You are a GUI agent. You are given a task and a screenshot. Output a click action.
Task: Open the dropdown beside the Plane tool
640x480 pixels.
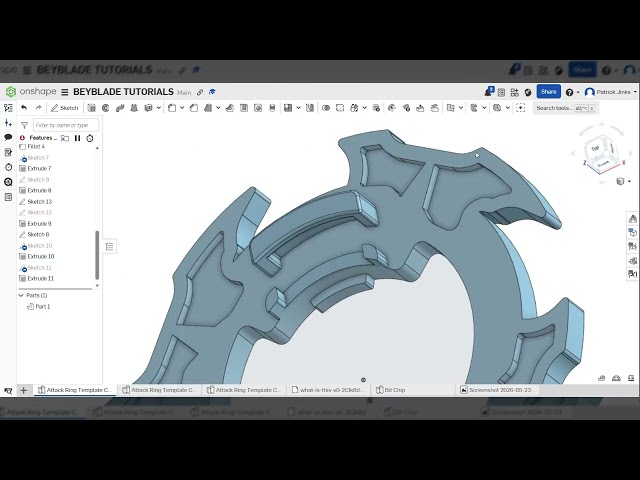tap(461, 108)
